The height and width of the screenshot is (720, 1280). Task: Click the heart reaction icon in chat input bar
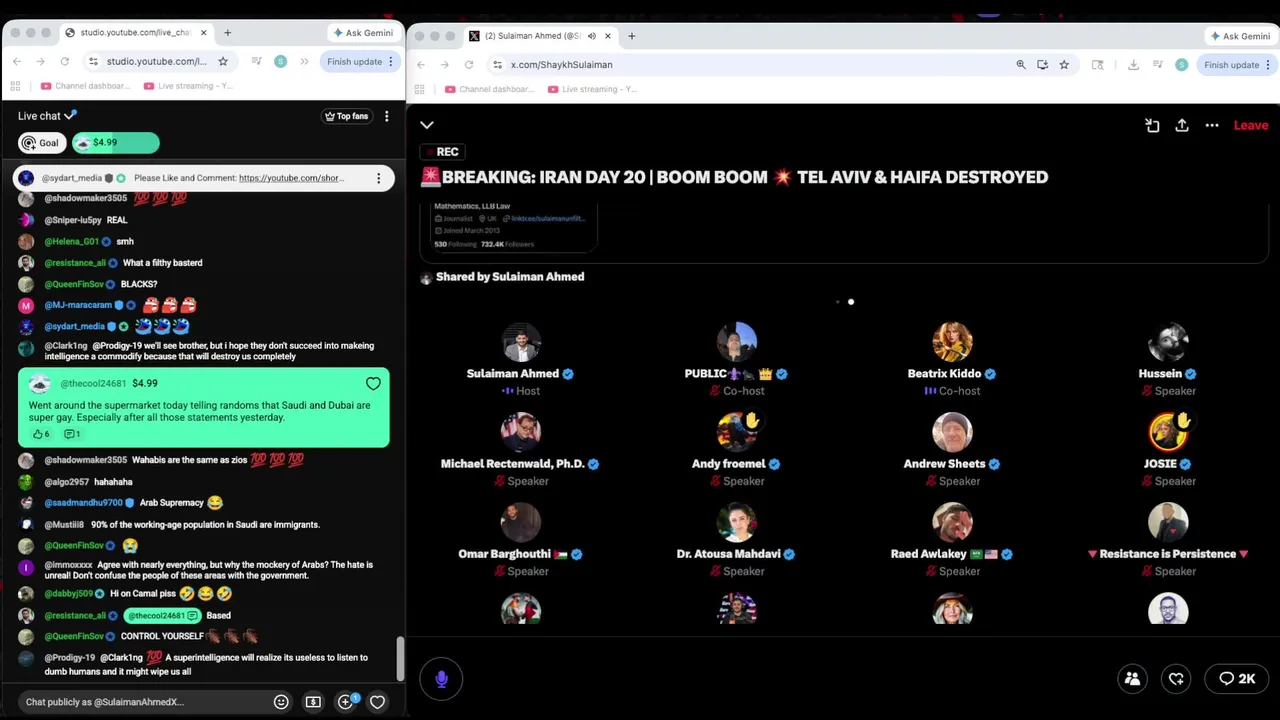tap(377, 702)
